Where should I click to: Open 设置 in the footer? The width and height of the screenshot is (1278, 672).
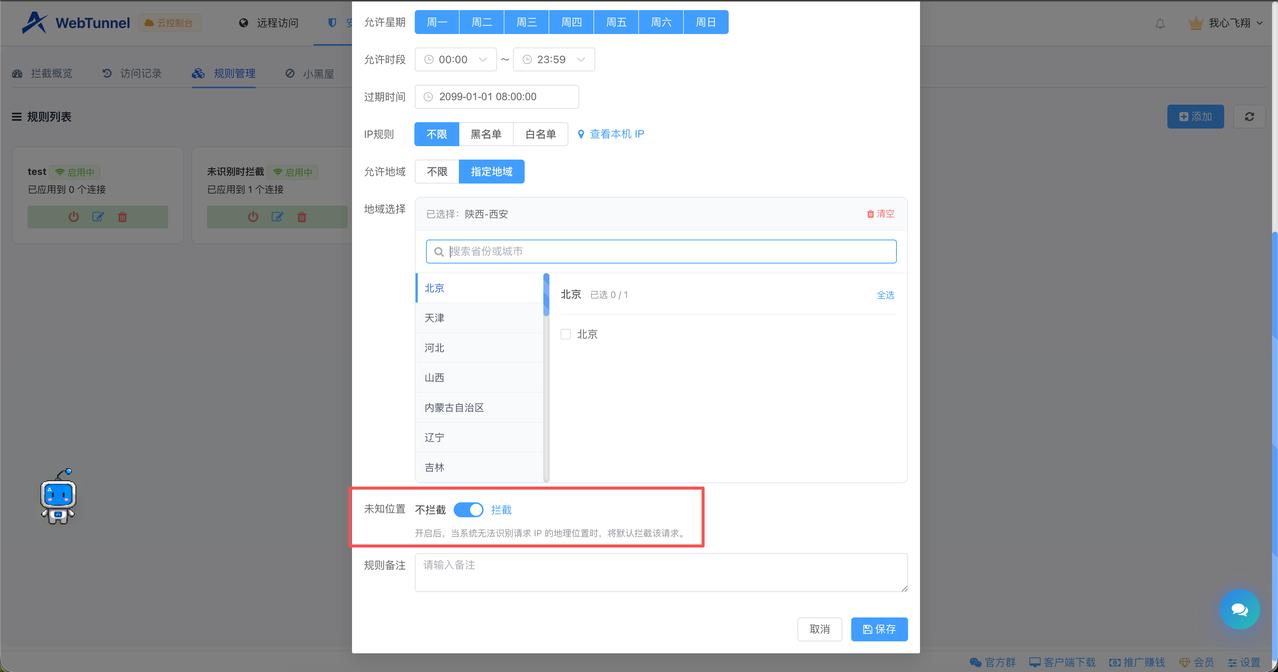point(1244,662)
